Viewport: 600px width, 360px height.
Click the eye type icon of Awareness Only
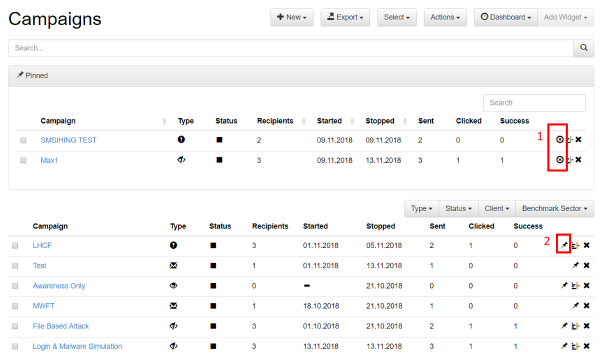(173, 285)
